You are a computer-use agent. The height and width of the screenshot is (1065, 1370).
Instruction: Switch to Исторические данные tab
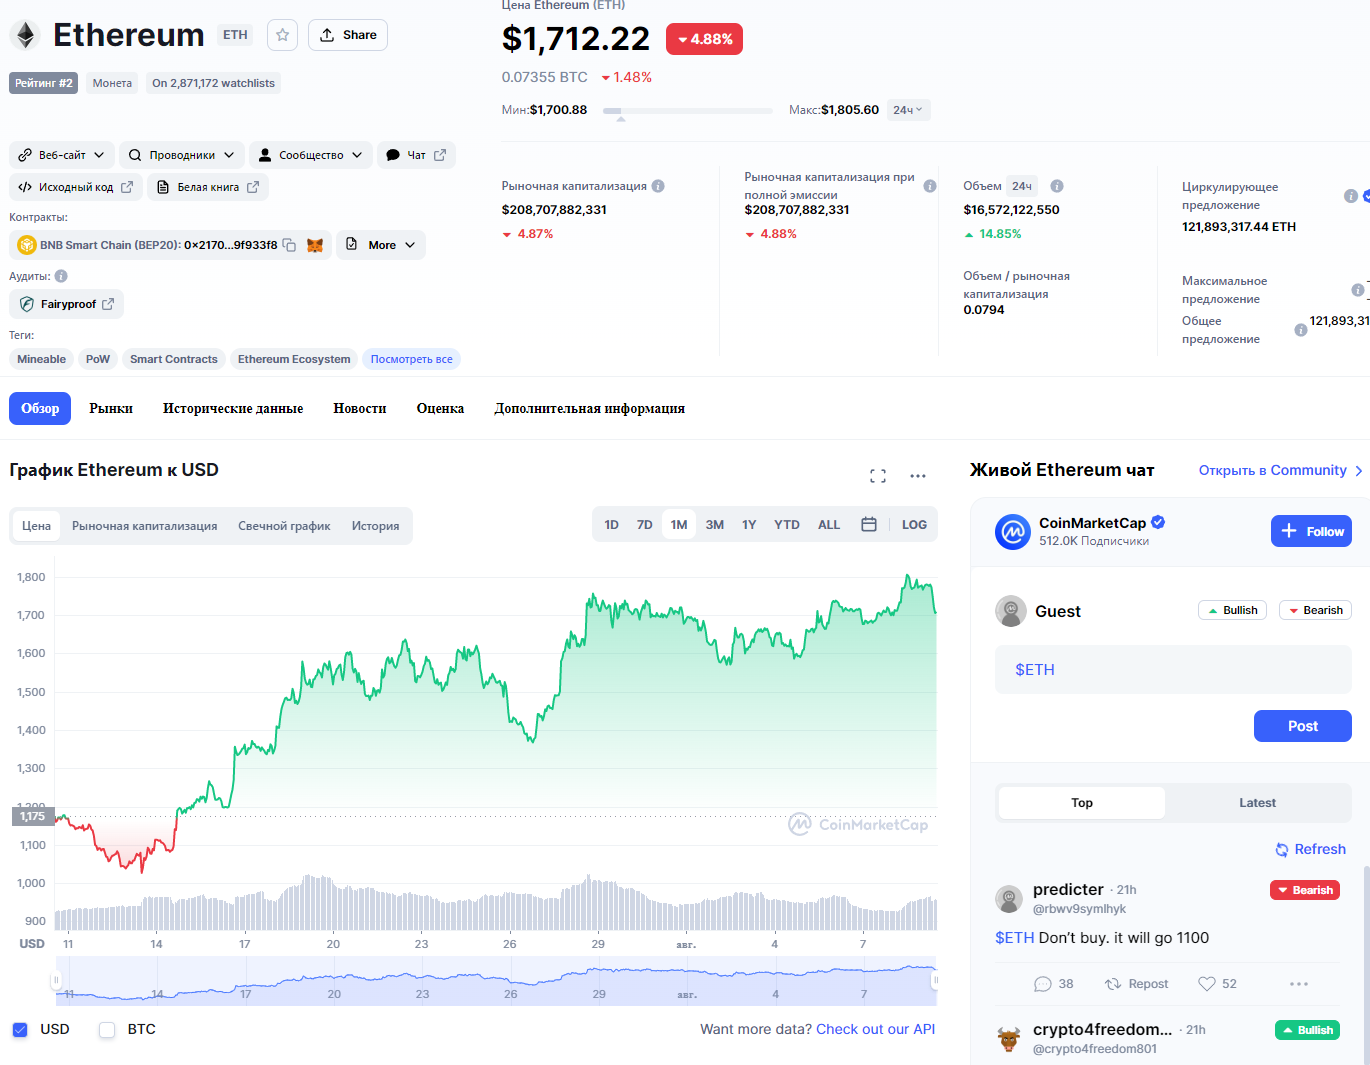point(233,408)
